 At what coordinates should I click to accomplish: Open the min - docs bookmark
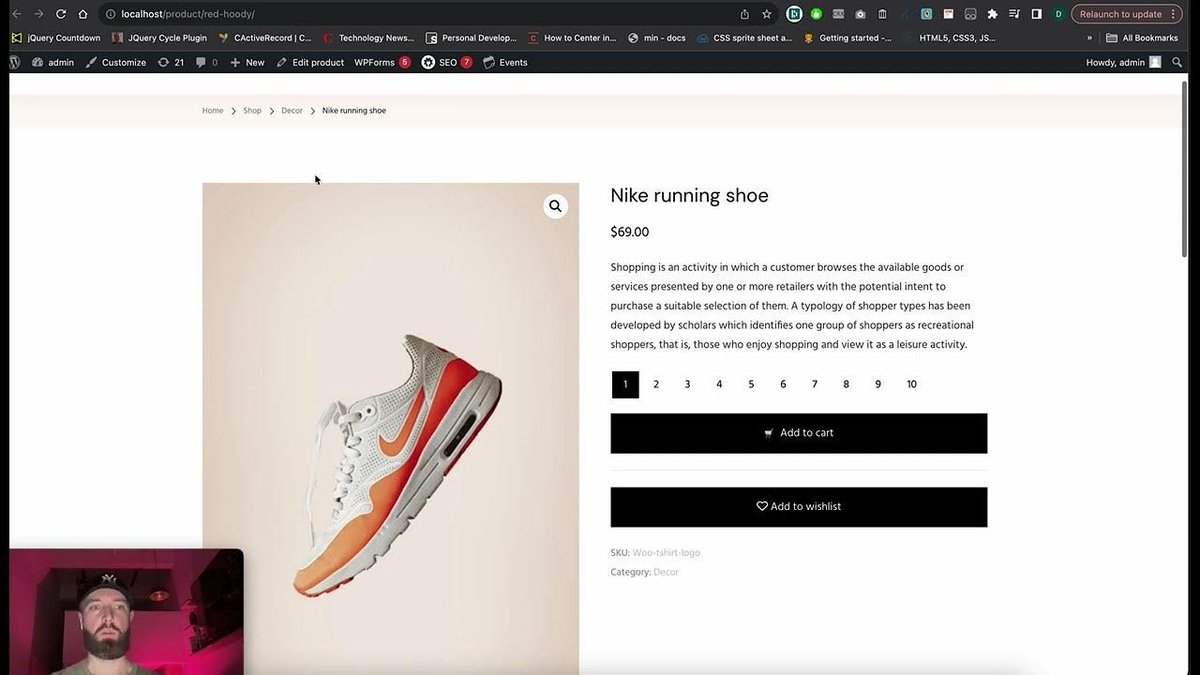tap(657, 38)
